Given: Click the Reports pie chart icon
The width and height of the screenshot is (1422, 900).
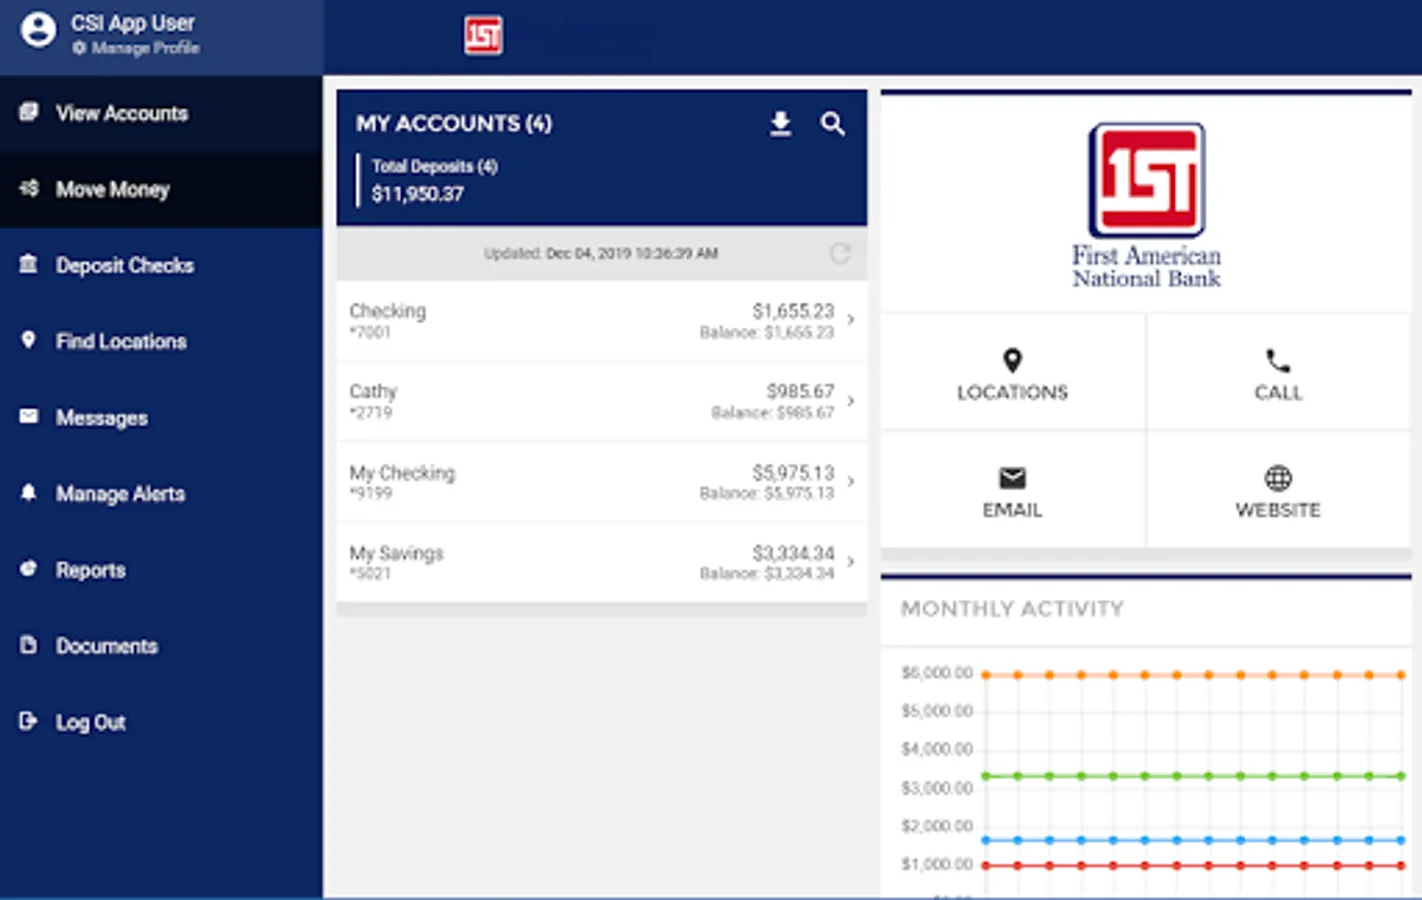Looking at the screenshot, I should tap(29, 568).
